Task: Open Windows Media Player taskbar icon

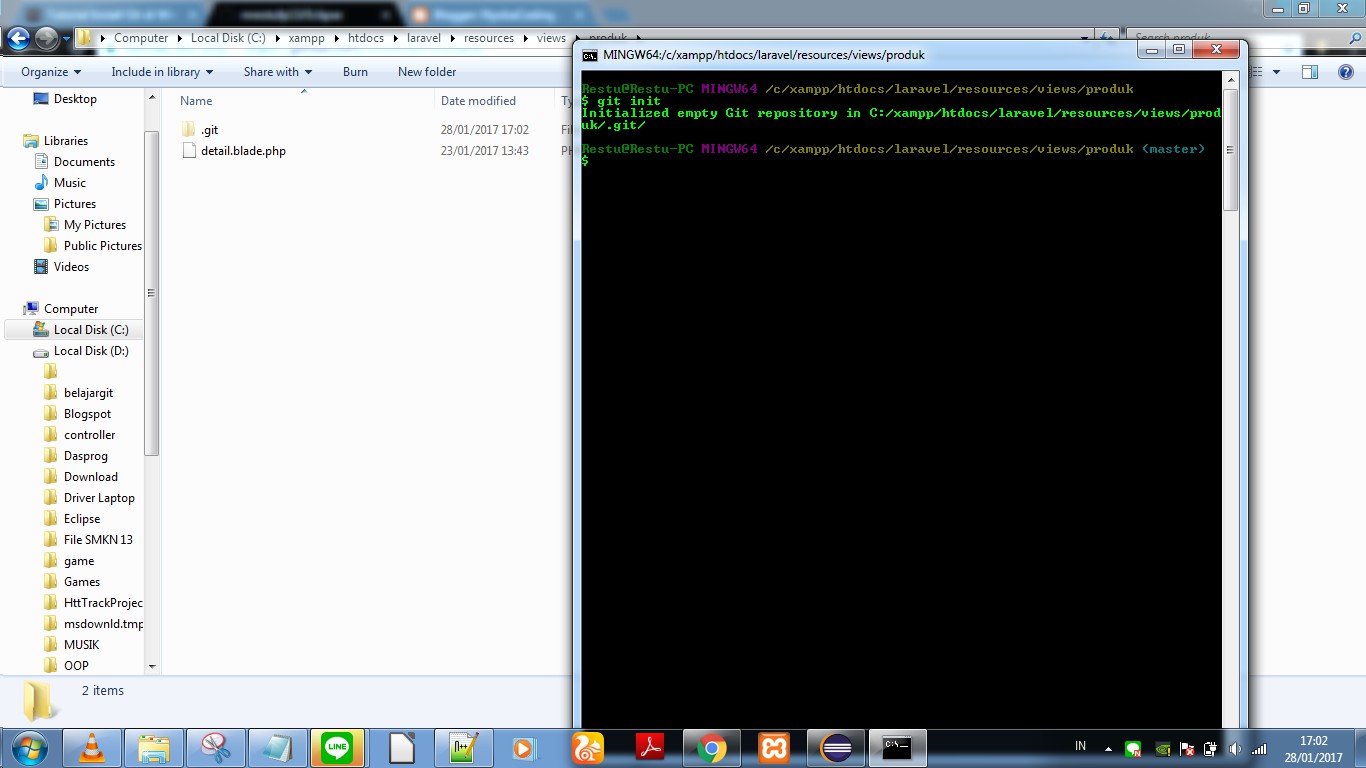Action: tap(524, 748)
